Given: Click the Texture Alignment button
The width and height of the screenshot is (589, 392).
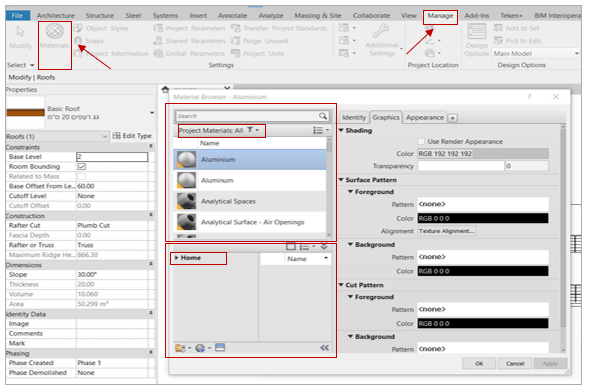Looking at the screenshot, I should tap(447, 231).
